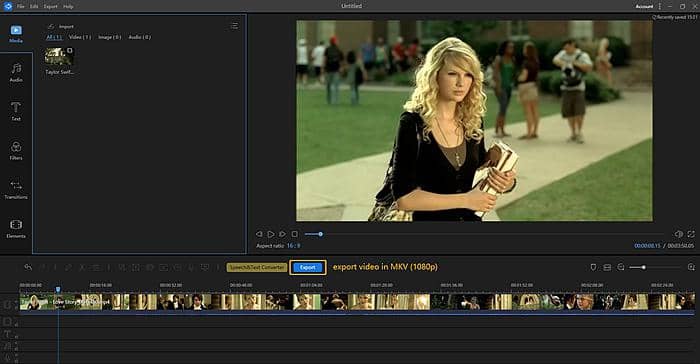This screenshot has height=364, width=700.
Task: Open the File menu
Action: tap(21, 6)
